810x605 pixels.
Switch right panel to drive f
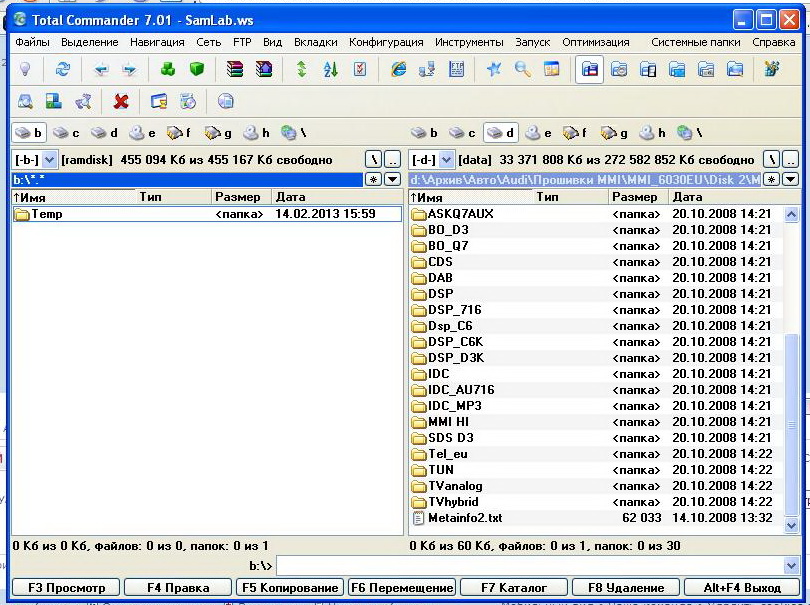[576, 133]
